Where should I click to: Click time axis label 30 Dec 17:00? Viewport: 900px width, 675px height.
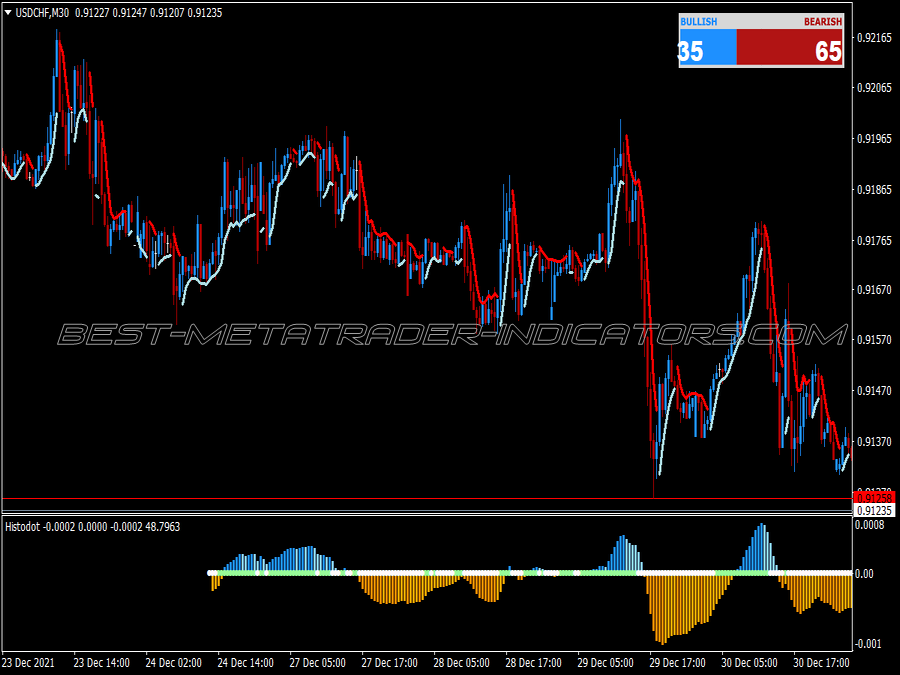point(821,663)
